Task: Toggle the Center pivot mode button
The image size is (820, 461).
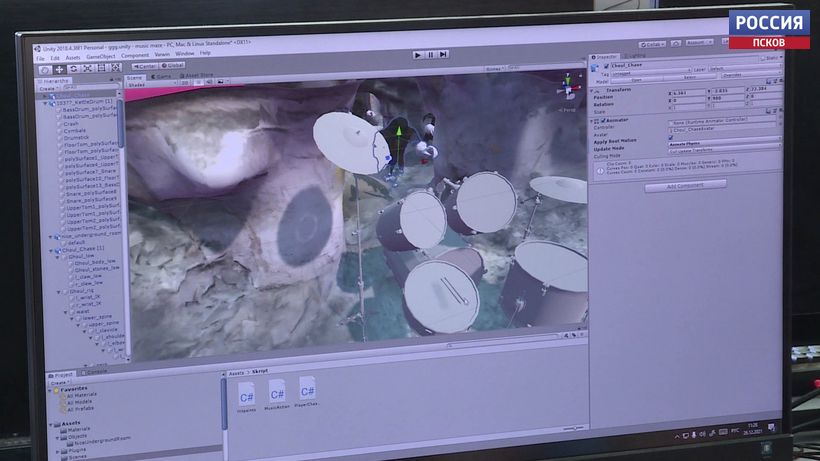Action: [x=145, y=66]
